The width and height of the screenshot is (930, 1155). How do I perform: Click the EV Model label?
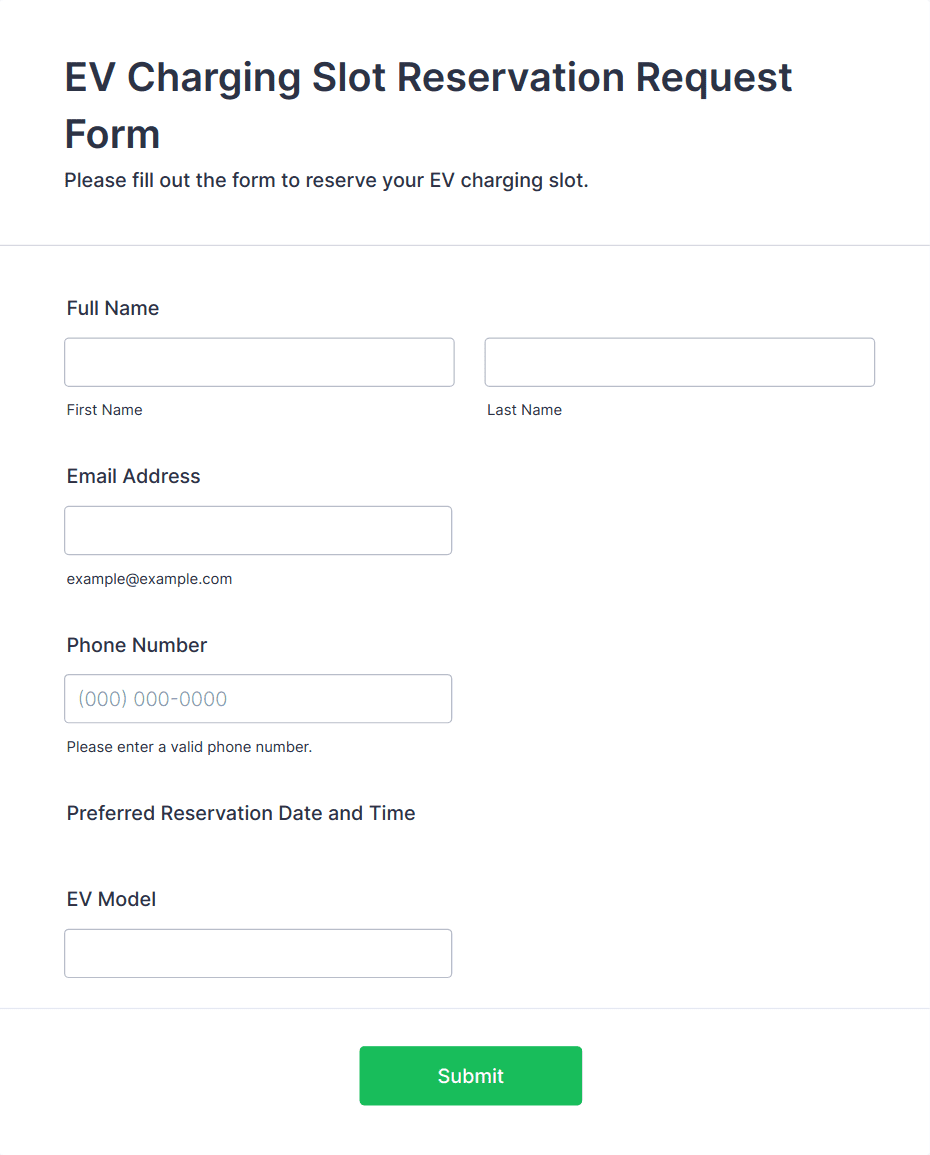(x=112, y=899)
